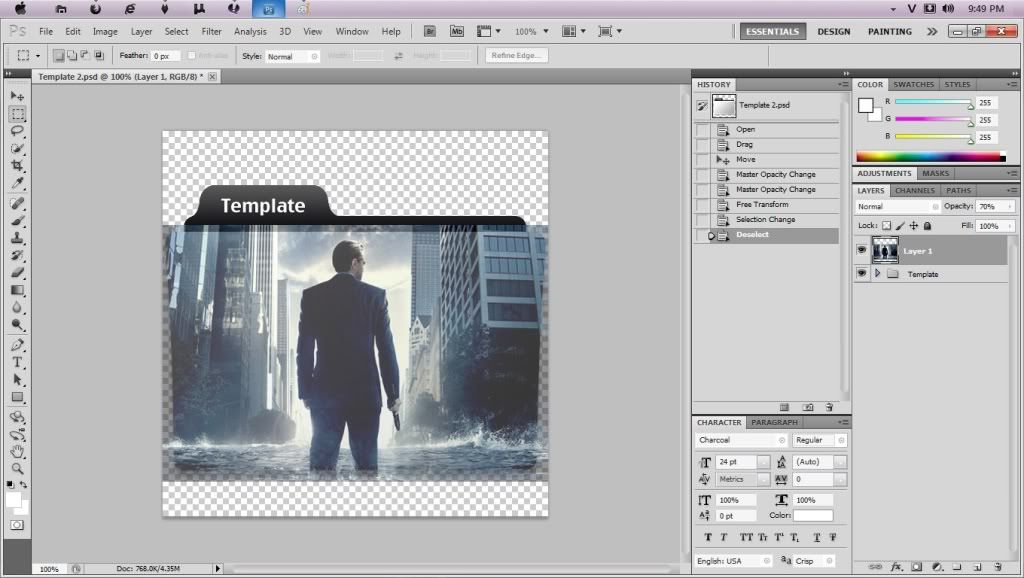This screenshot has height=578, width=1024.
Task: Toggle Faux Italic in Character panel
Action: click(x=724, y=538)
